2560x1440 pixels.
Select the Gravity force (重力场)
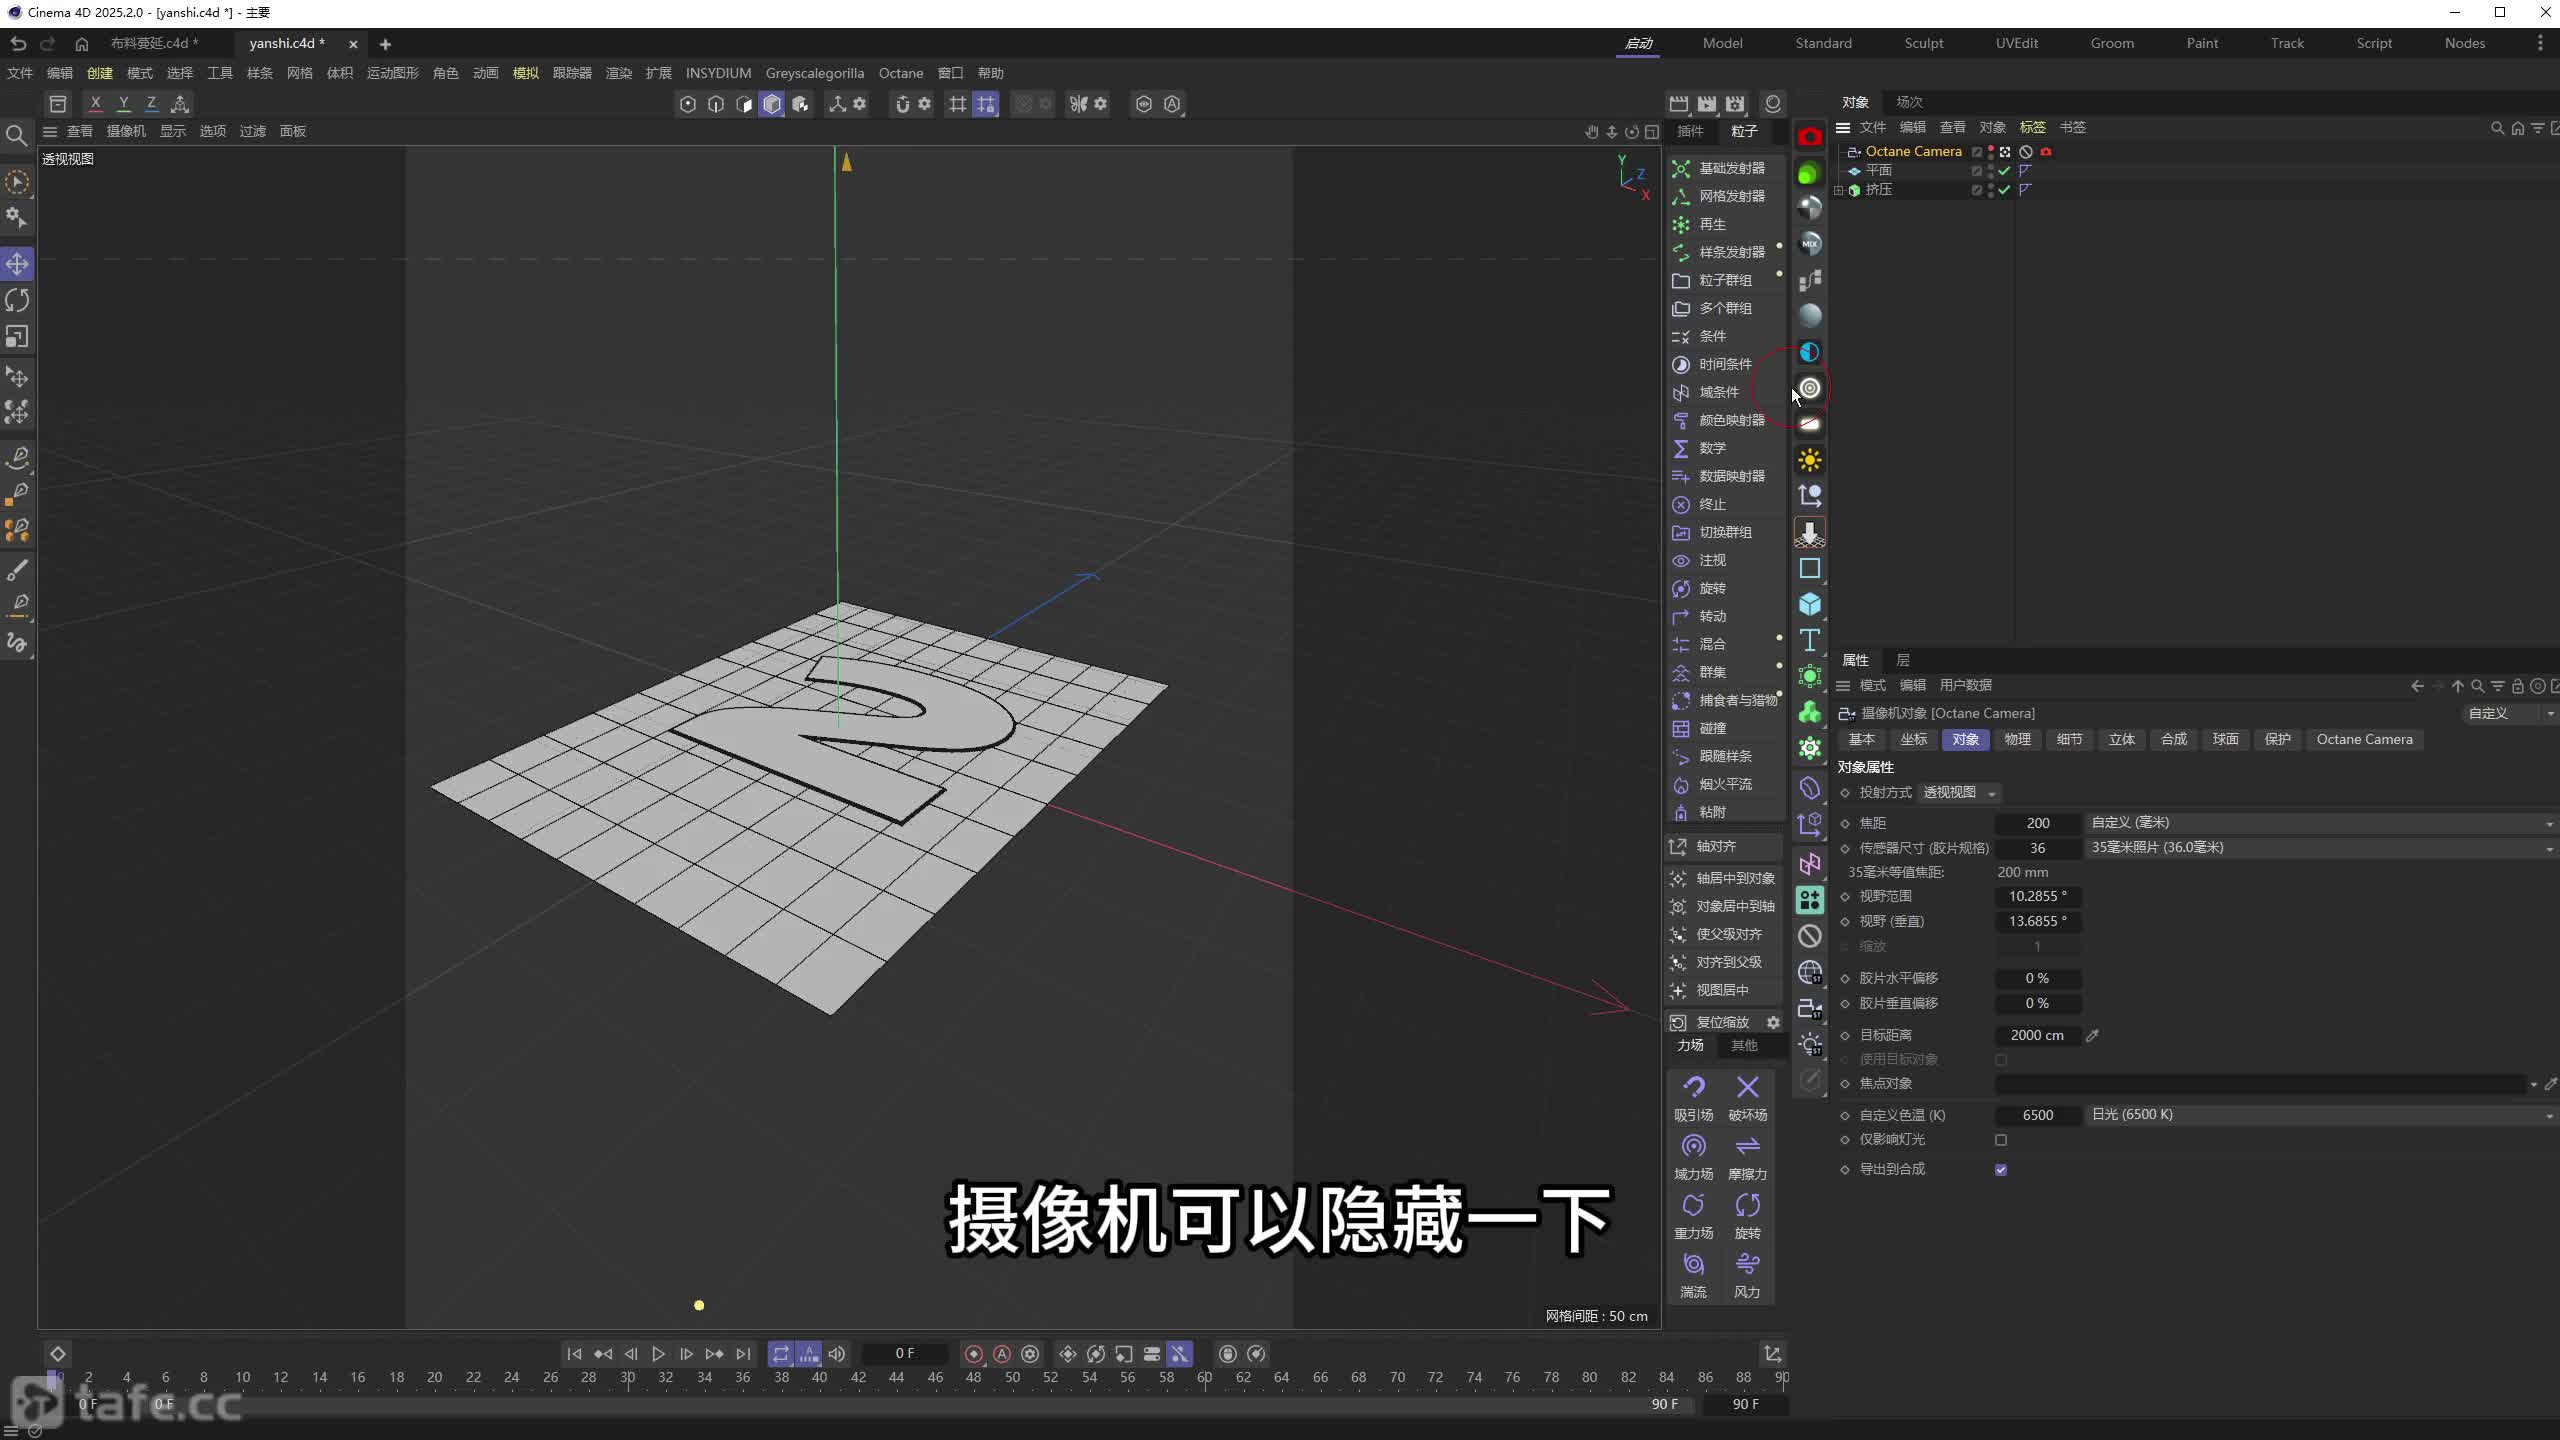[x=1693, y=1216]
